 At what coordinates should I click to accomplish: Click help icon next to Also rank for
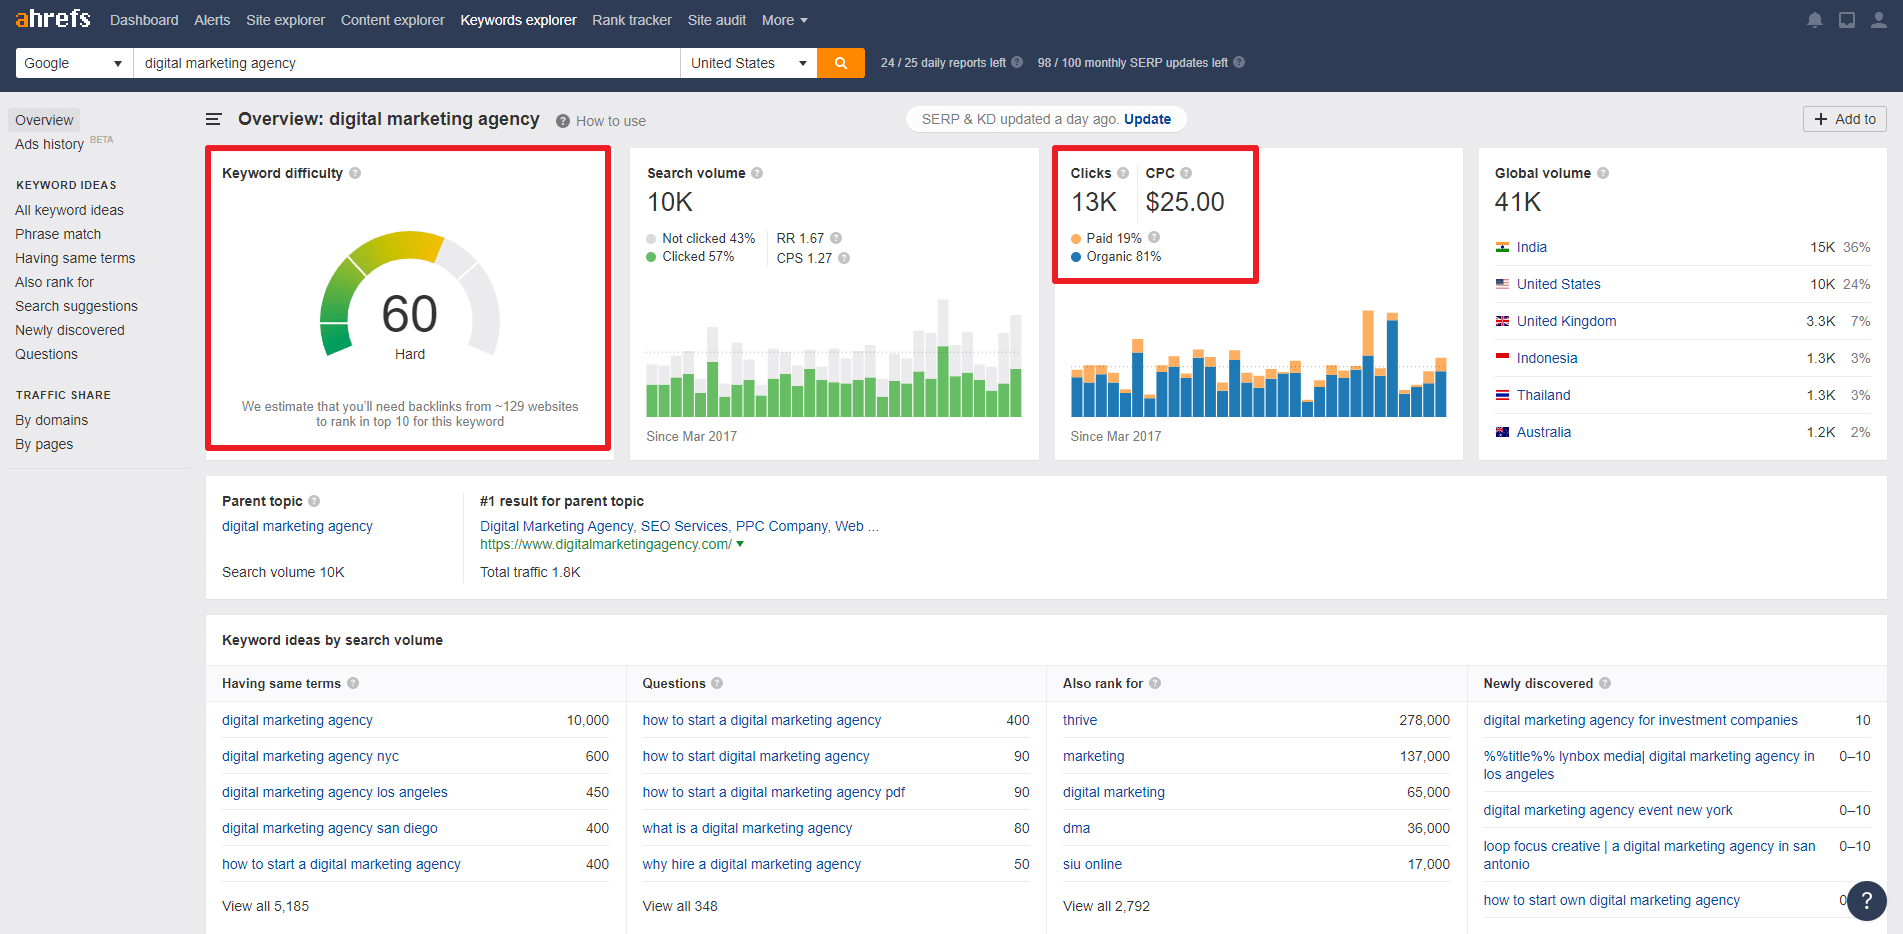tap(1155, 683)
